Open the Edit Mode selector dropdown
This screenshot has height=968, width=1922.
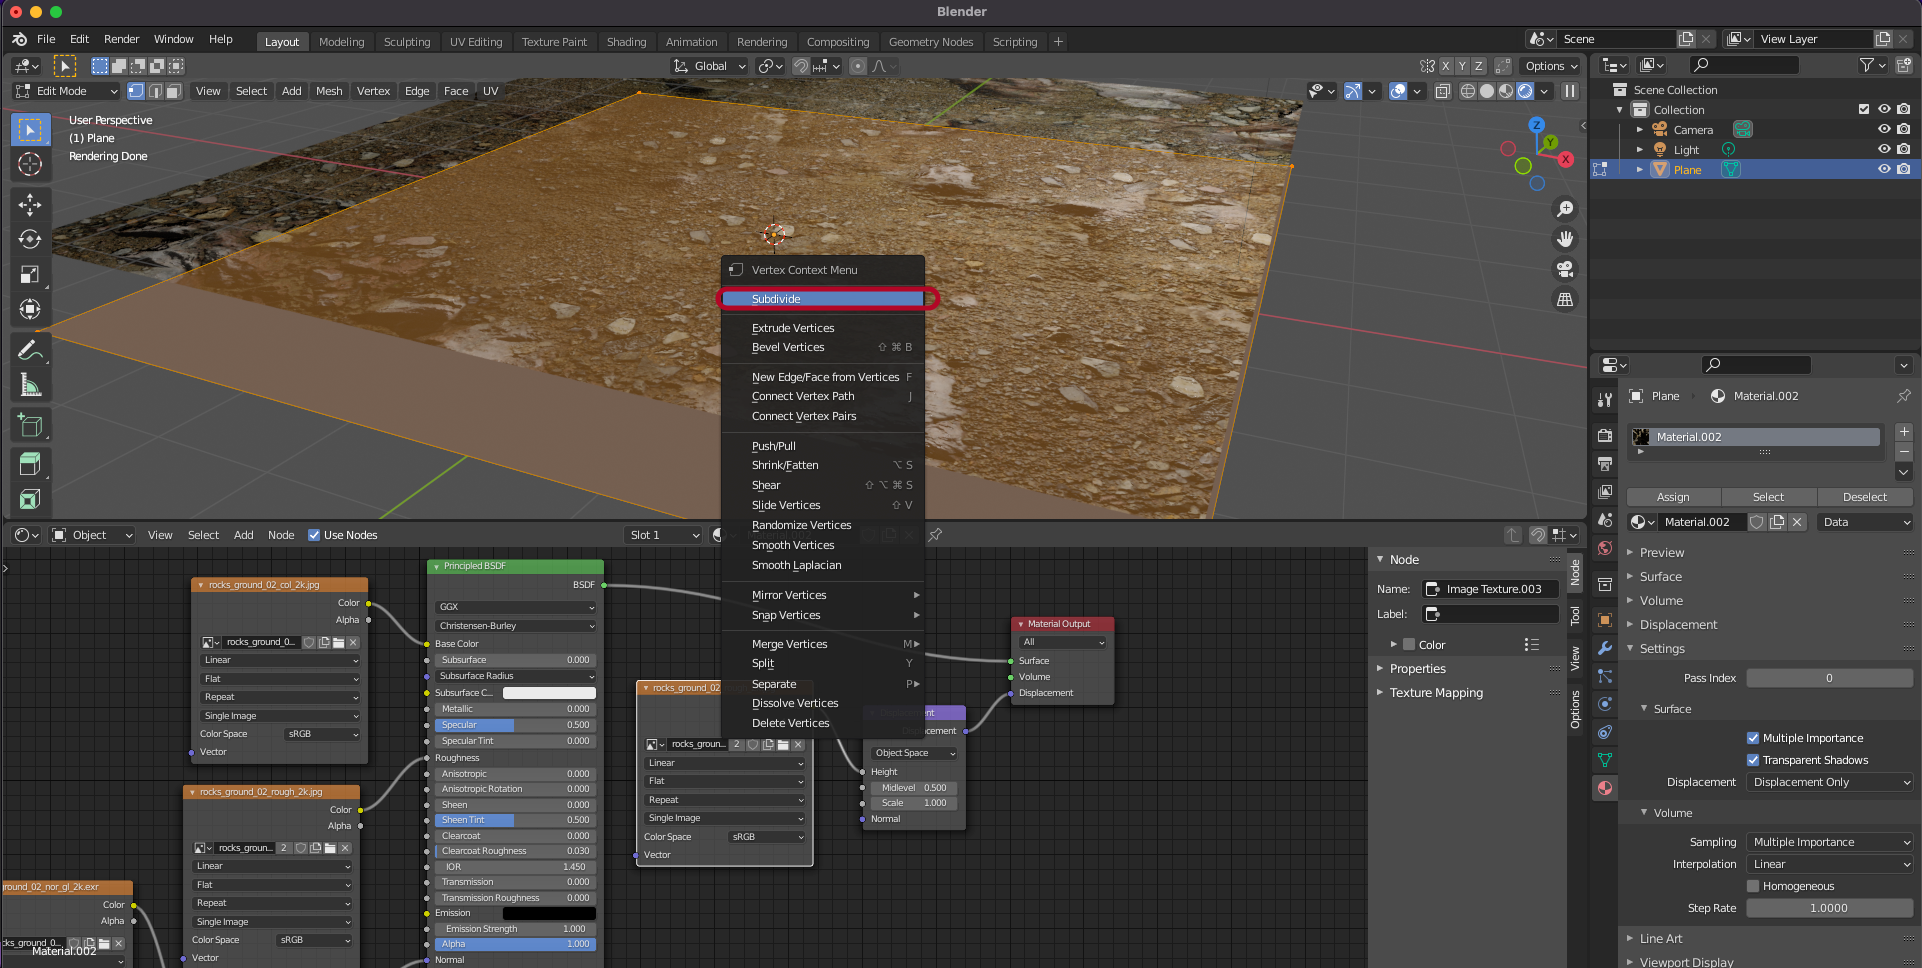[66, 91]
